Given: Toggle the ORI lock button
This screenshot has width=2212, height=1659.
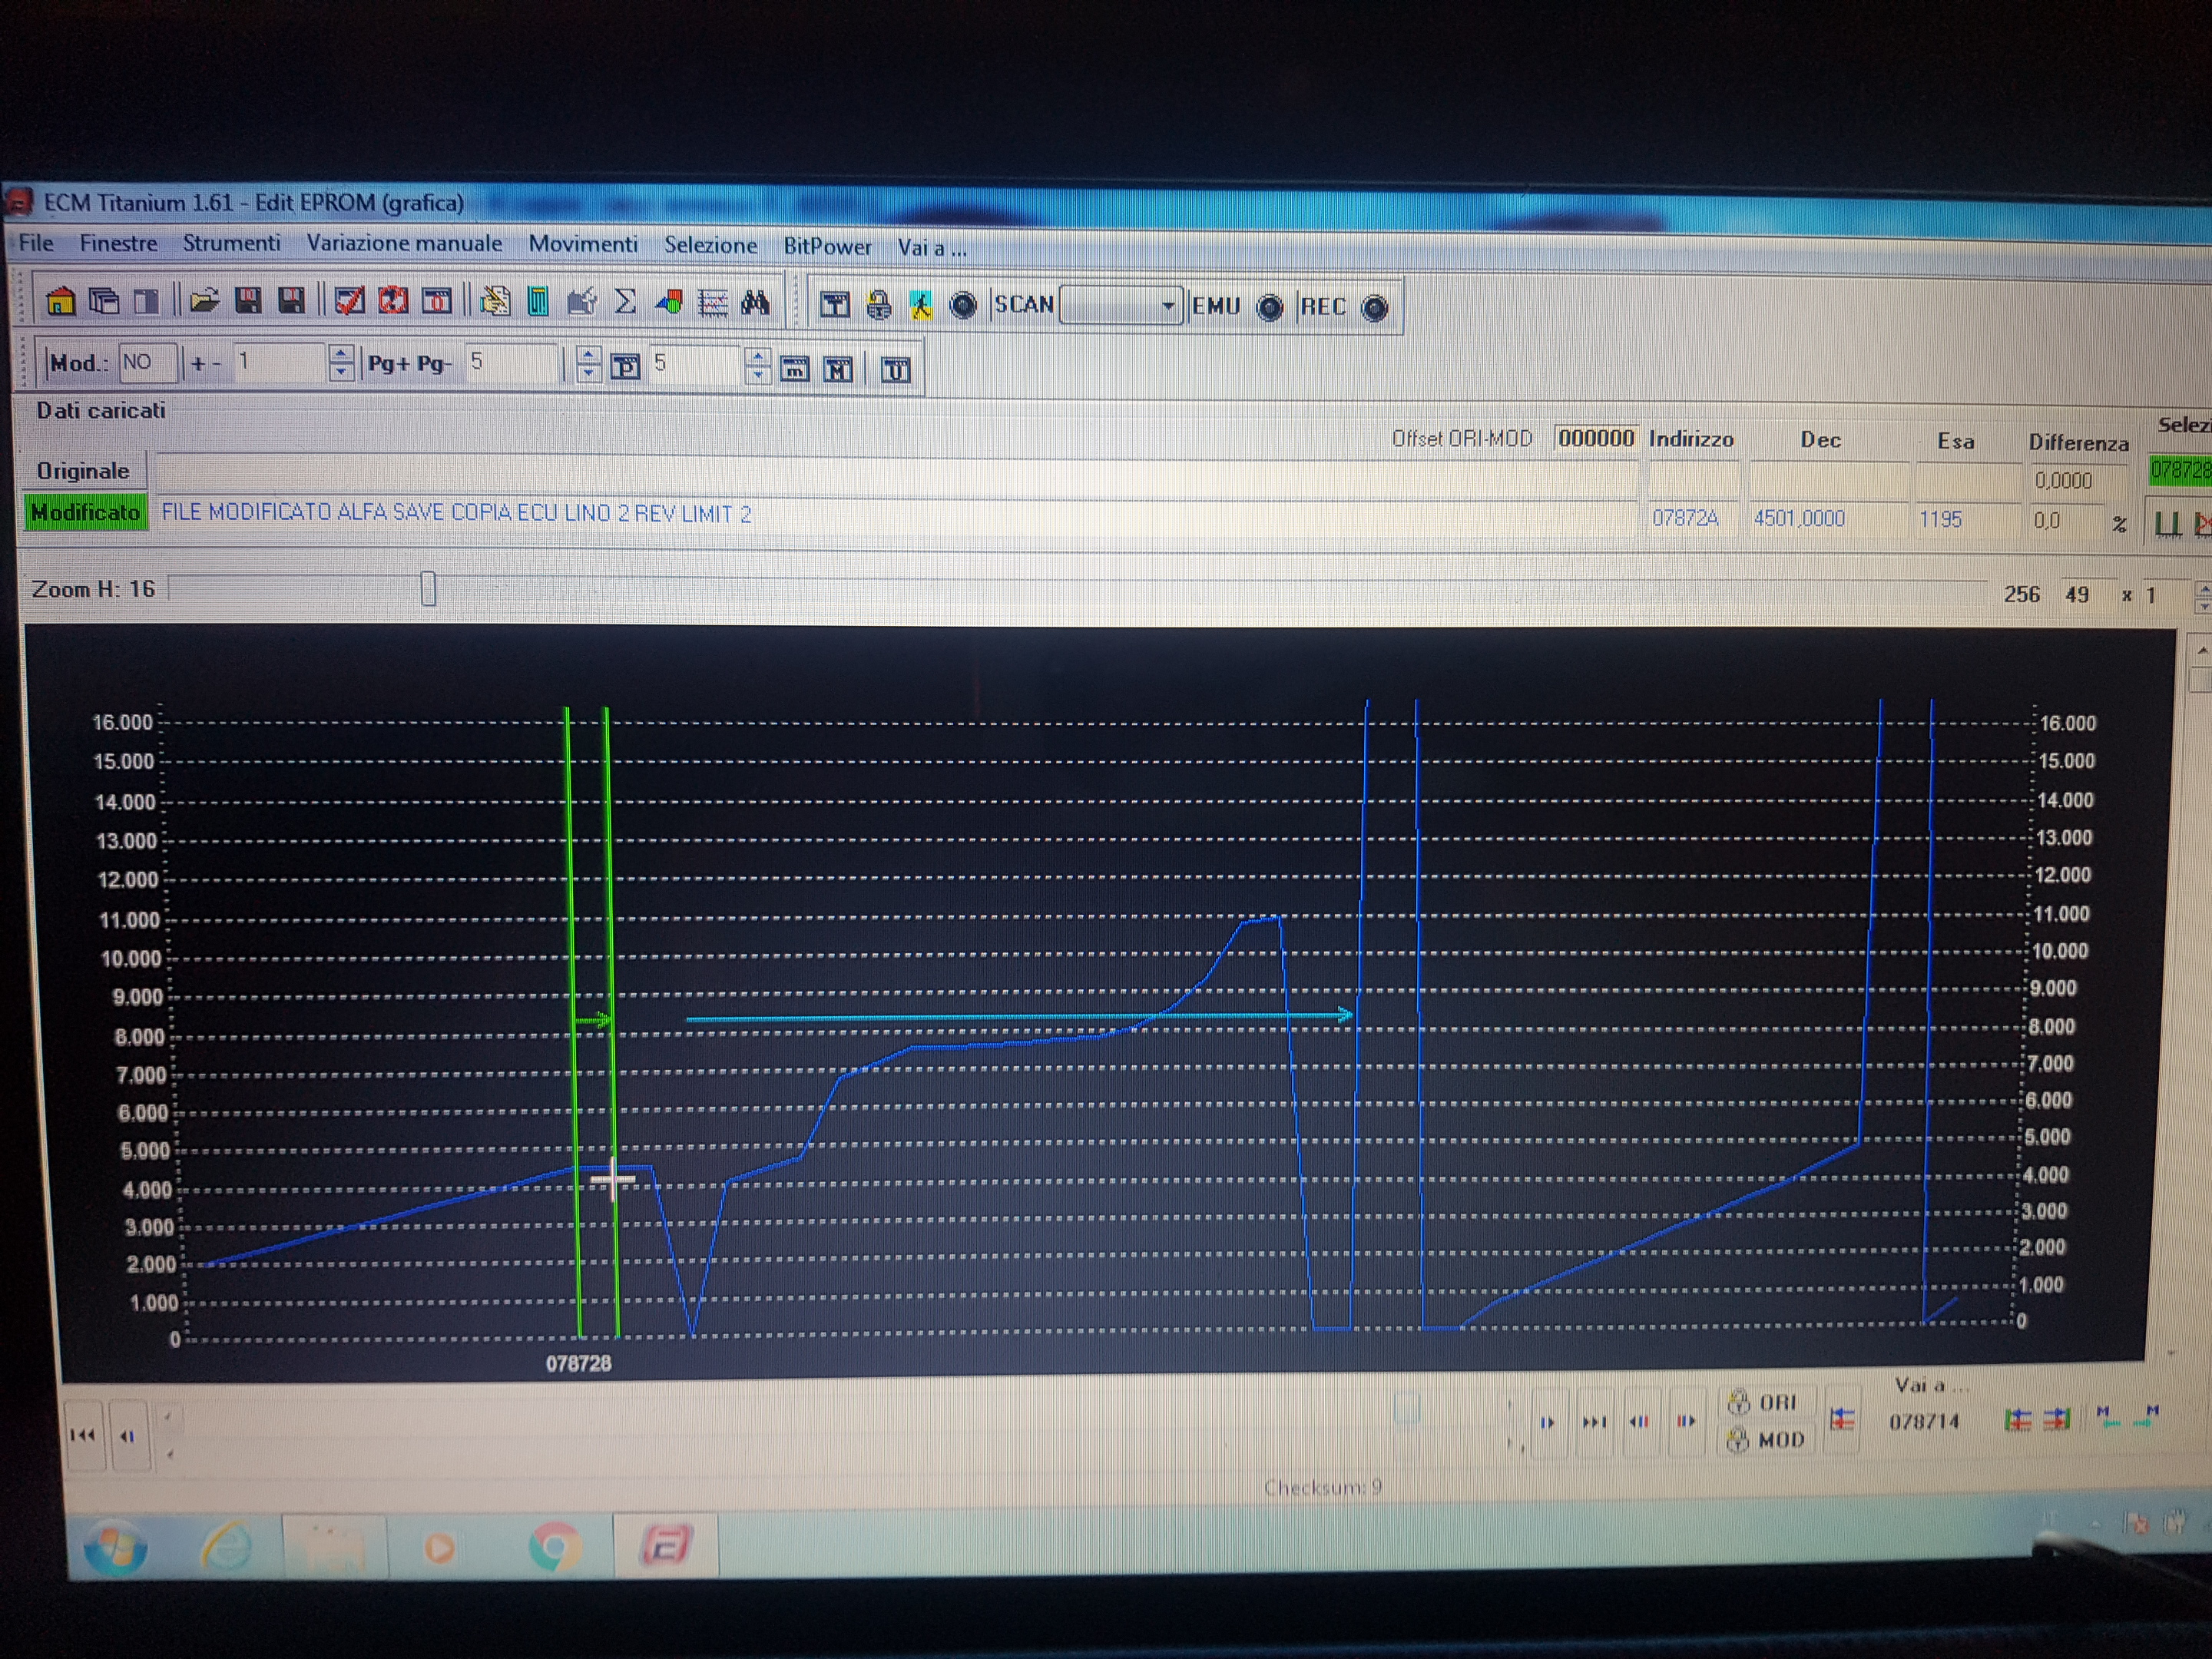Looking at the screenshot, I should (1769, 1402).
